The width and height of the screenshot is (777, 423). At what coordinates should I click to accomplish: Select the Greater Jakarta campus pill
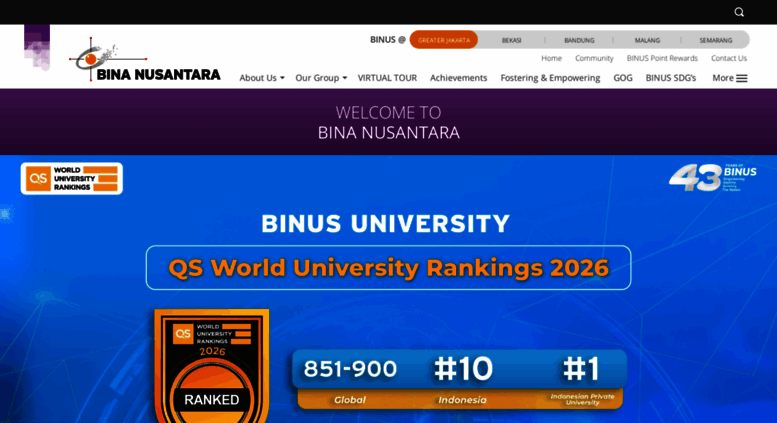tap(444, 40)
